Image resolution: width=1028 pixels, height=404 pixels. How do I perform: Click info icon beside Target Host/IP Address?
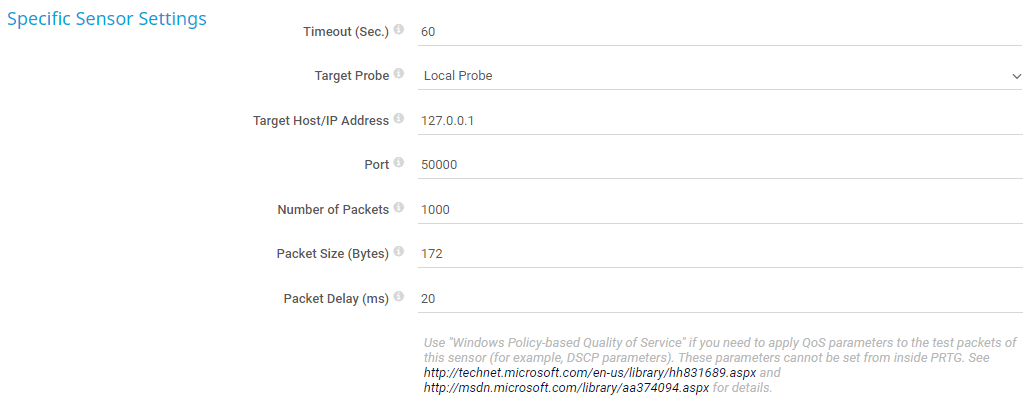399,119
